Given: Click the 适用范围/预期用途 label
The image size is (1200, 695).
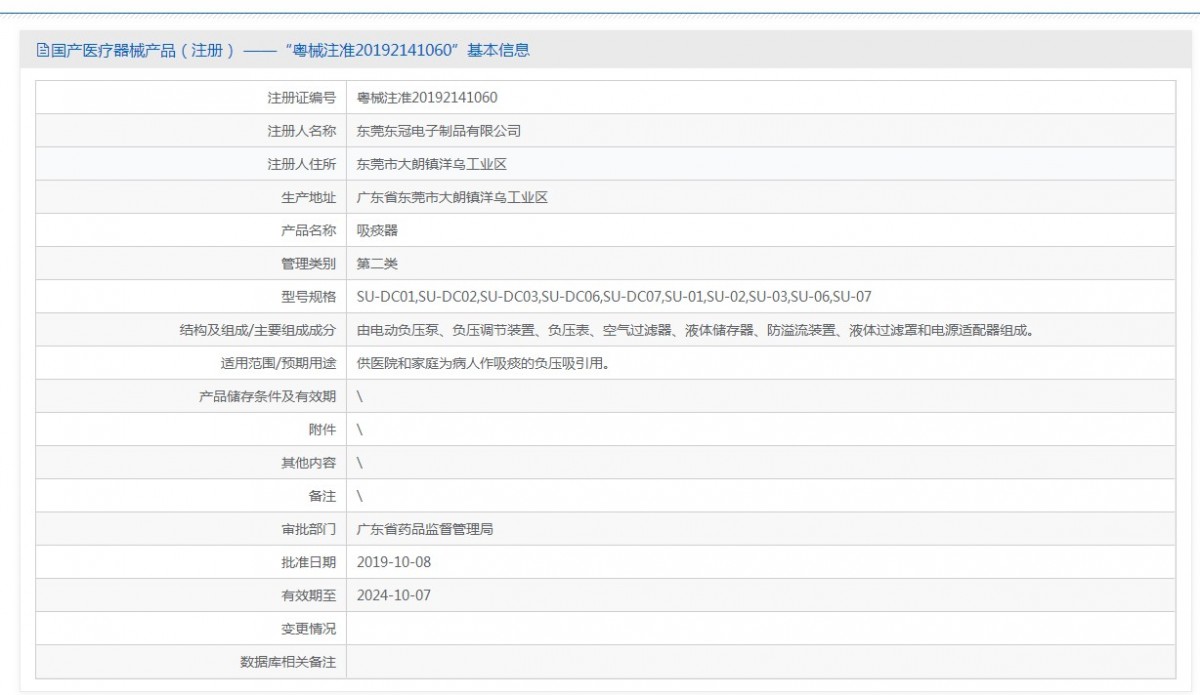Looking at the screenshot, I should (278, 363).
